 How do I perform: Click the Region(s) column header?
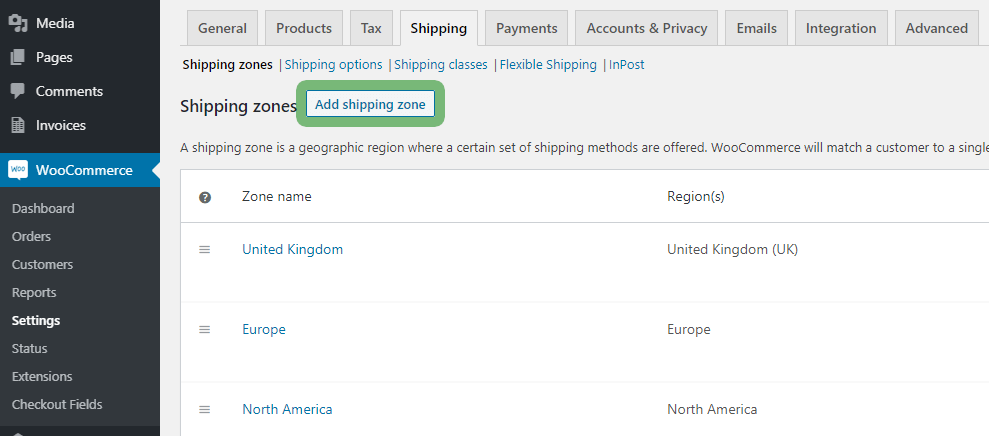[696, 196]
